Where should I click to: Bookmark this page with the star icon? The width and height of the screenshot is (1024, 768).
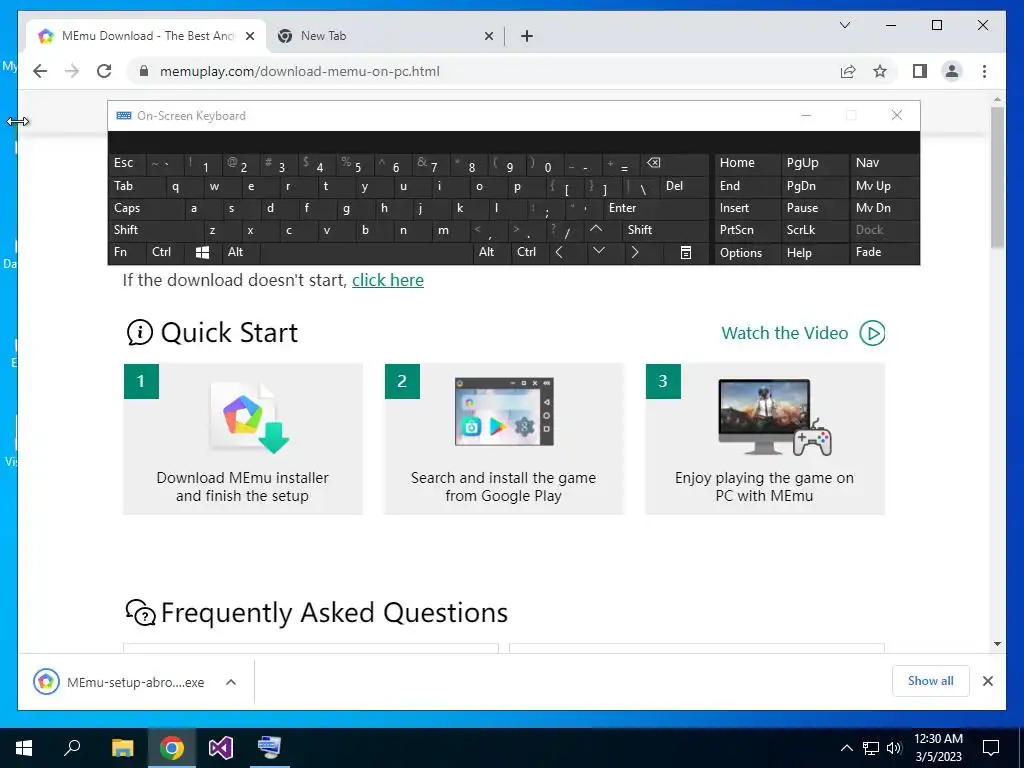pyautogui.click(x=880, y=71)
